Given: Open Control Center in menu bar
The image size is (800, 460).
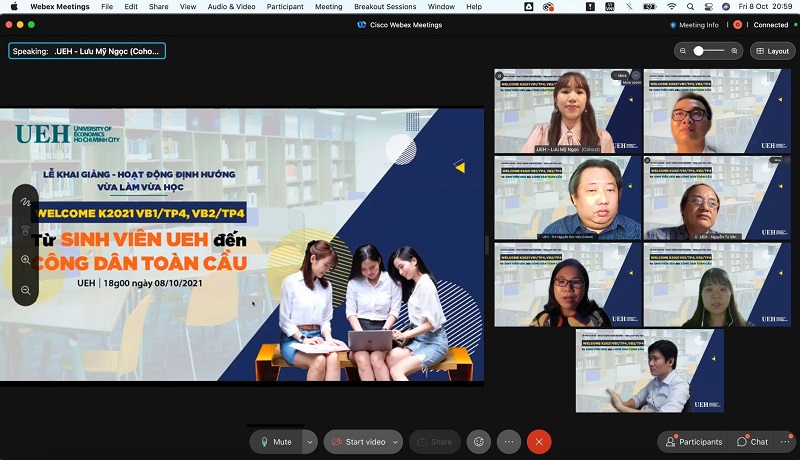Looking at the screenshot, I should click(x=708, y=7).
